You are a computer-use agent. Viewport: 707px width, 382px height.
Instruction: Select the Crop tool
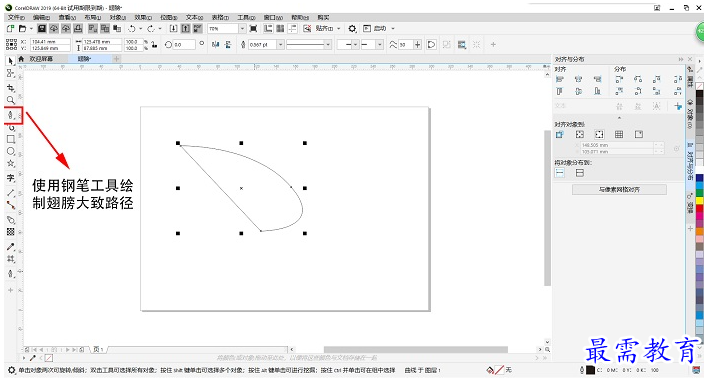tap(10, 88)
